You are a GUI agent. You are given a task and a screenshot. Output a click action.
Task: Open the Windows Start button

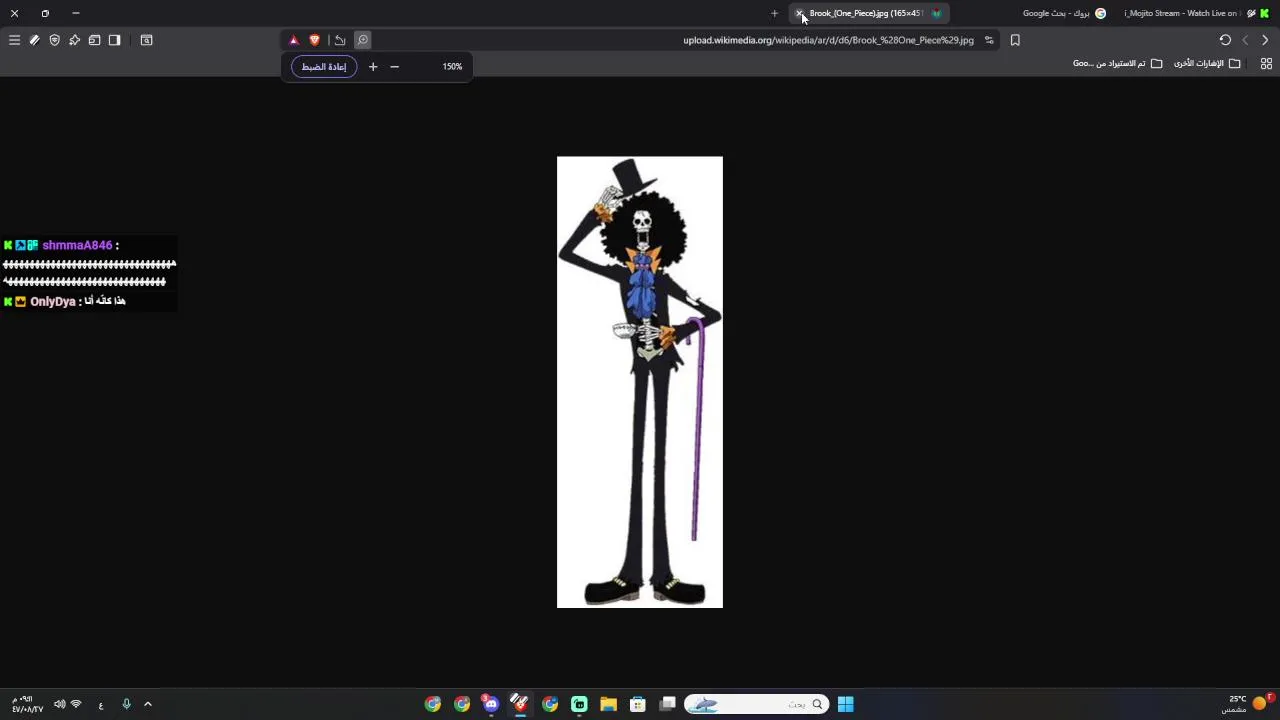coord(845,704)
